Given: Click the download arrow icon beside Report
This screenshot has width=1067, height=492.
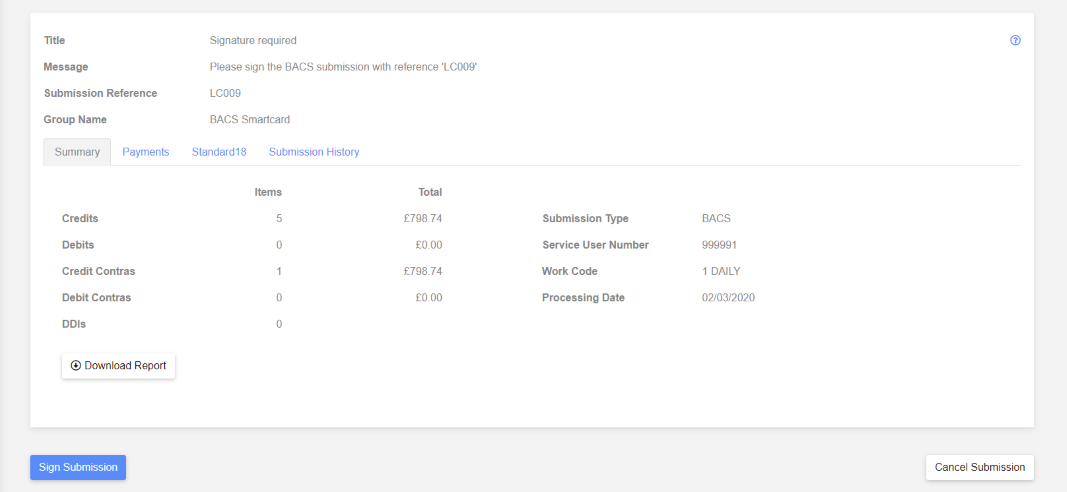Looking at the screenshot, I should coord(76,365).
